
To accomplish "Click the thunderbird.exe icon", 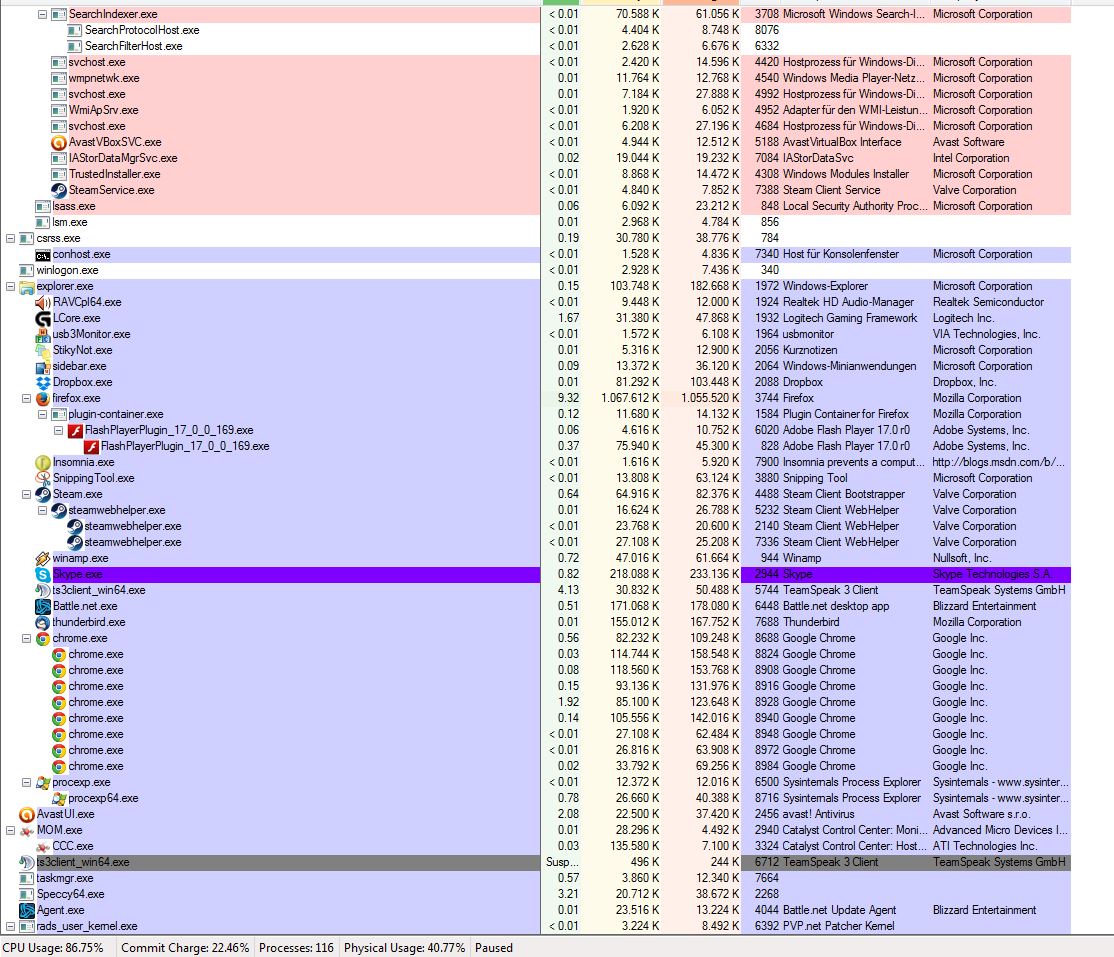I will (43, 622).
